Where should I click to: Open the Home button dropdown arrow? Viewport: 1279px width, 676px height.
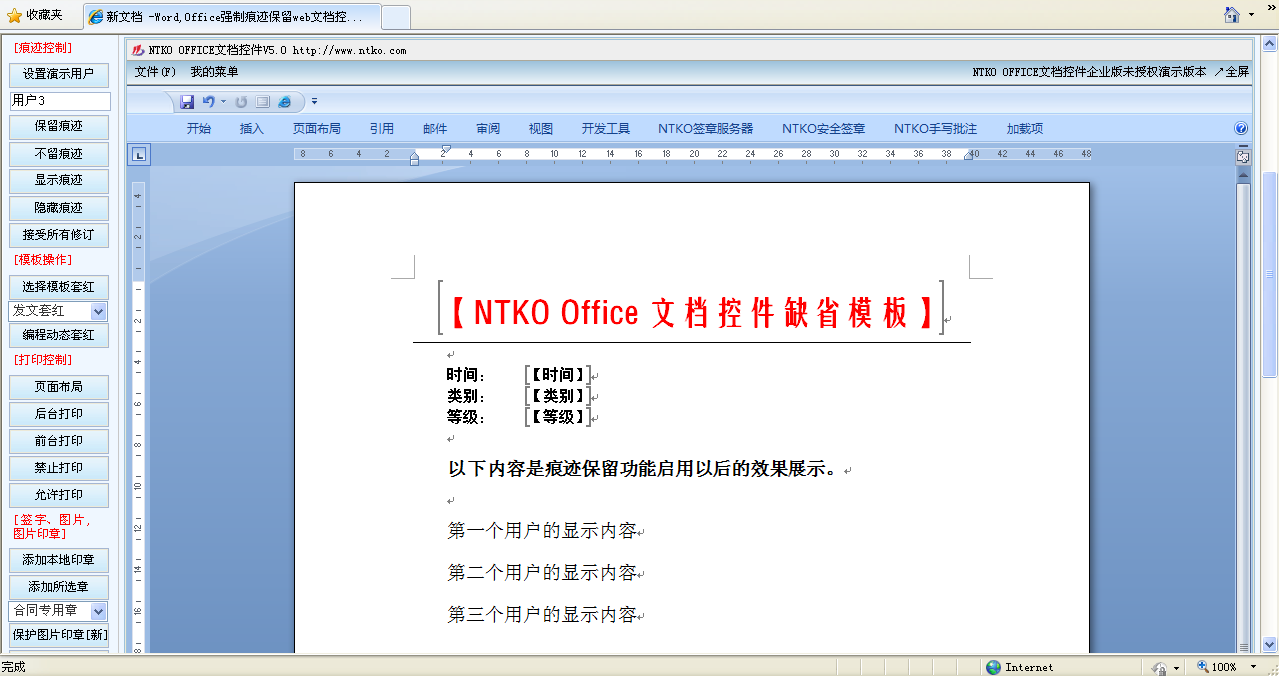pos(1252,15)
